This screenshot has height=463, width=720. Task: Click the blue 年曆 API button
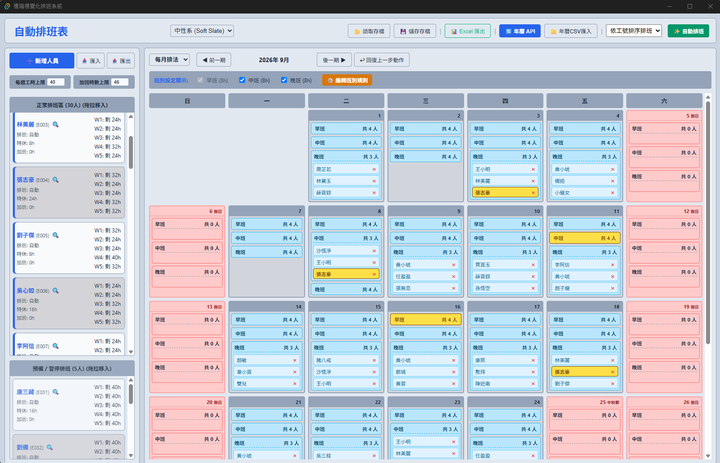520,31
